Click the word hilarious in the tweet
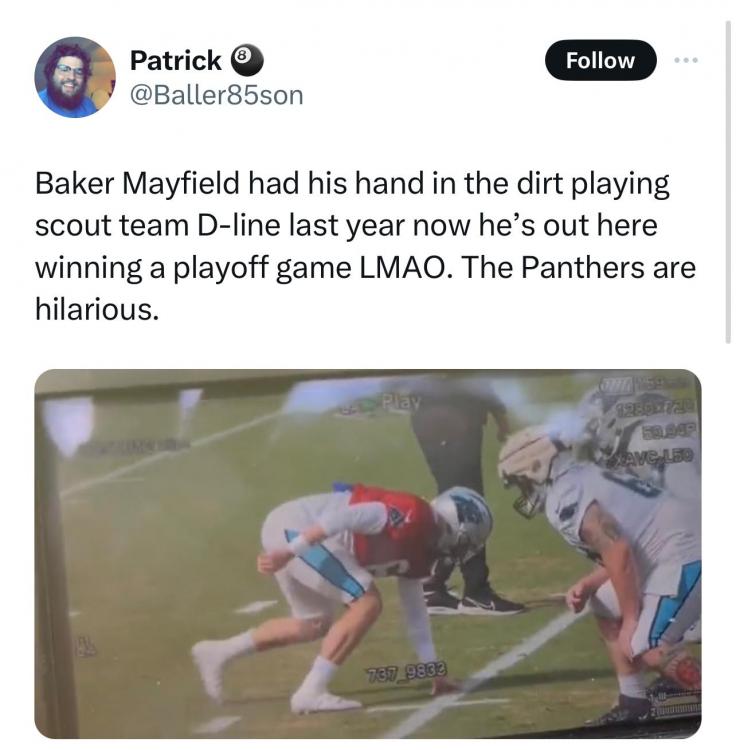Viewport: 736px width, 750px height. pyautogui.click(x=96, y=310)
